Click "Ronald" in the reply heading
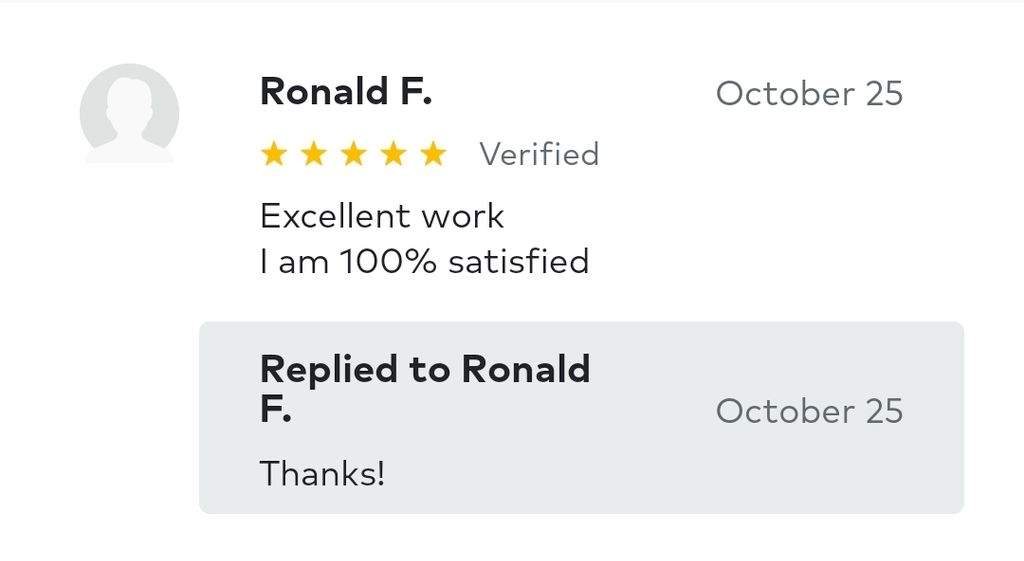This screenshot has width=1024, height=561. click(525, 370)
